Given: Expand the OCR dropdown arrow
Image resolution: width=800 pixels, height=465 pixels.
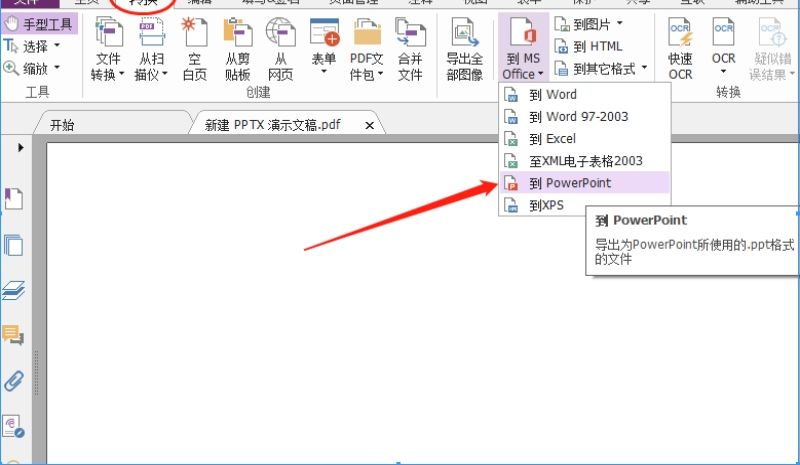Looking at the screenshot, I should click(x=723, y=72).
